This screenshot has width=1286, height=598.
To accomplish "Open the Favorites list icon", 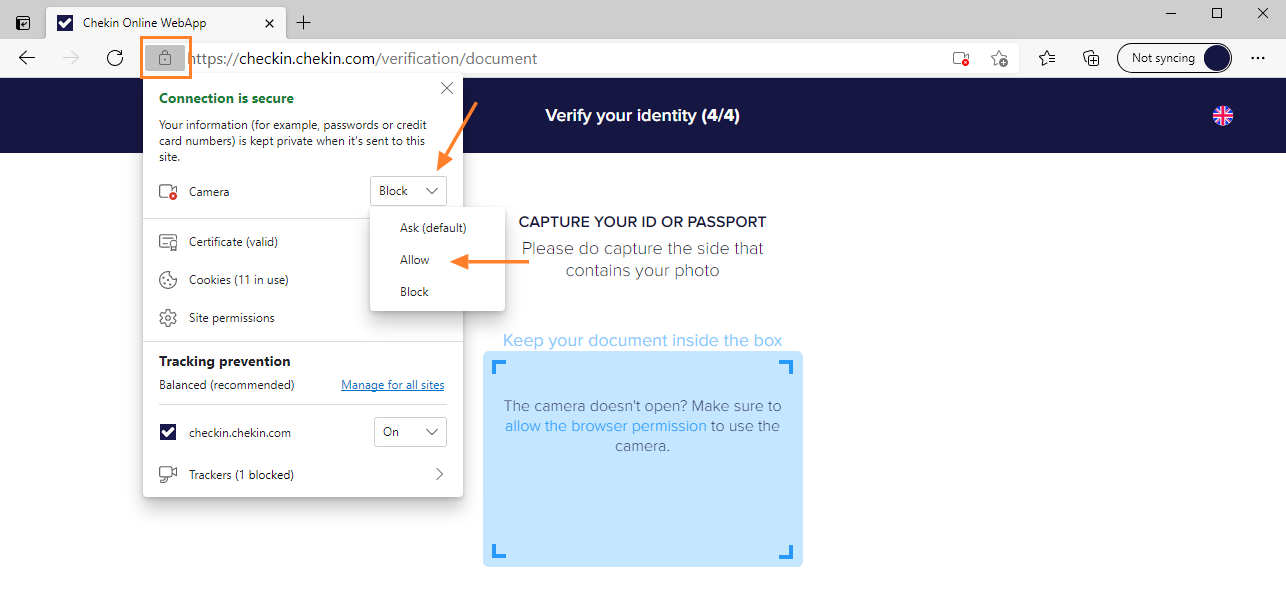I will click(x=1047, y=58).
